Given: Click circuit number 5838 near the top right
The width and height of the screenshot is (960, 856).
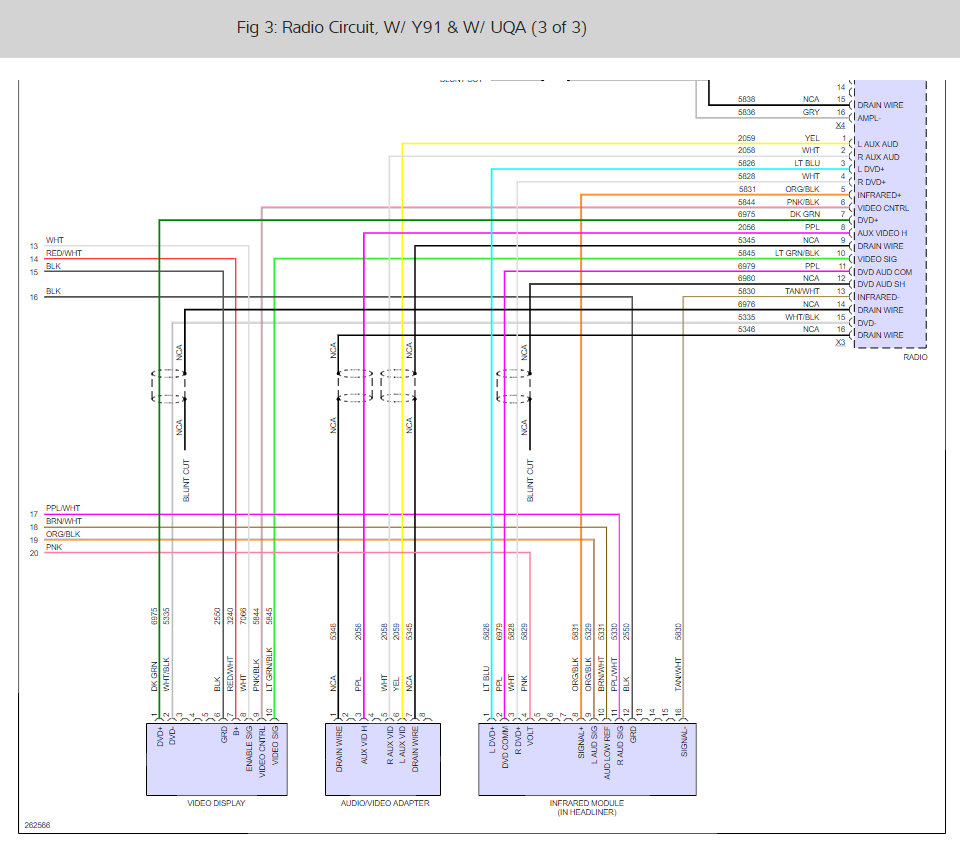Looking at the screenshot, I should 746,99.
